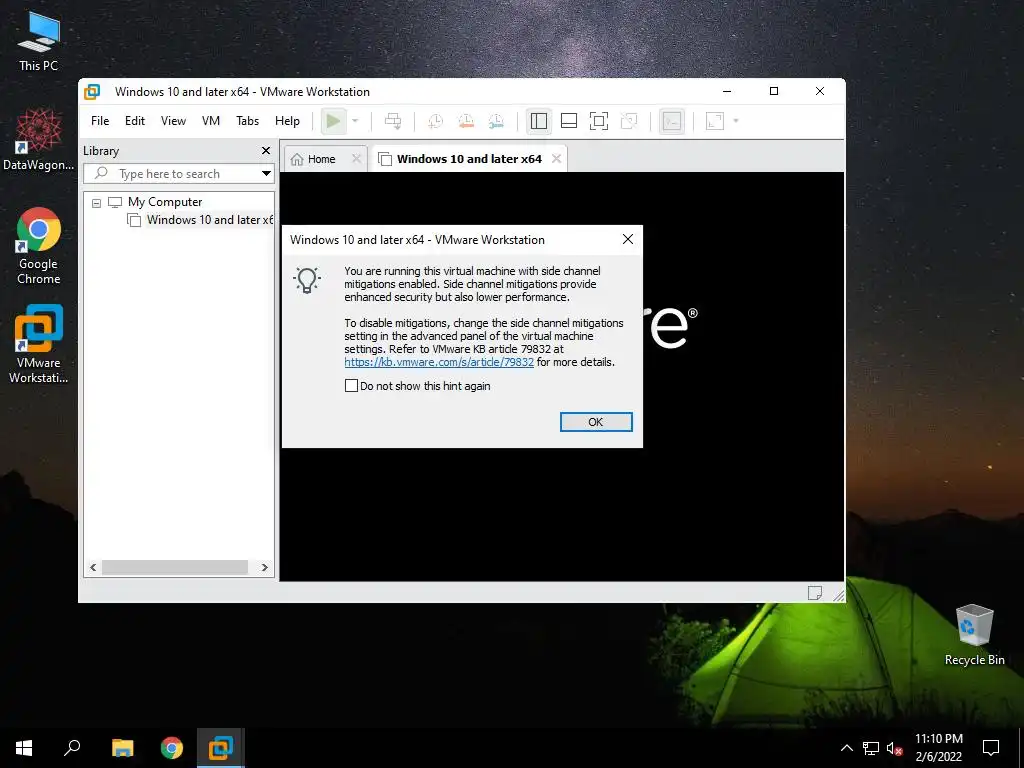This screenshot has width=1024, height=768.
Task: Click the taskbar search icon
Action: tap(72, 748)
